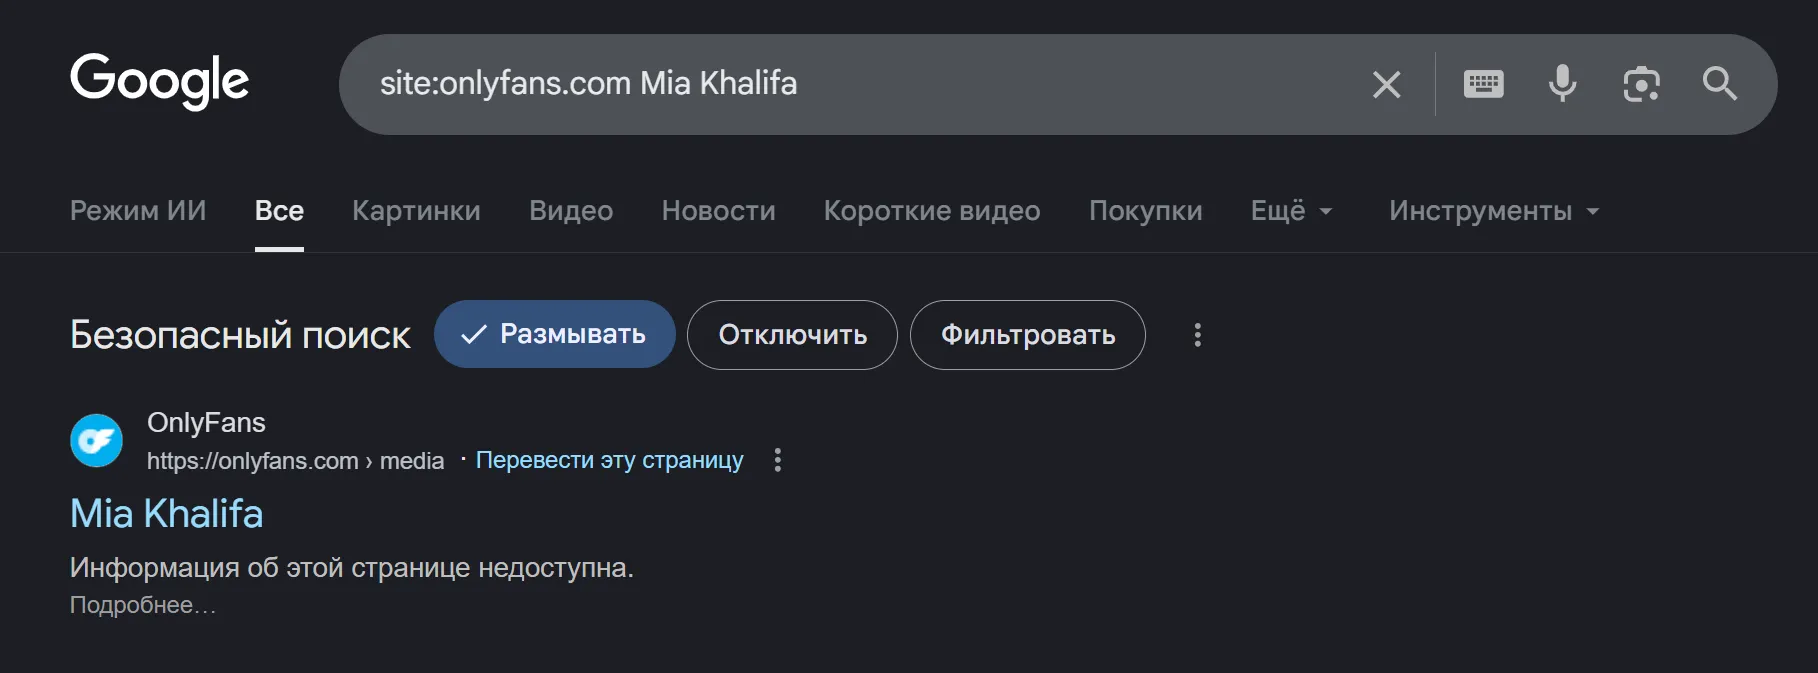
Task: Click Подробнее under the search result
Action: (142, 604)
